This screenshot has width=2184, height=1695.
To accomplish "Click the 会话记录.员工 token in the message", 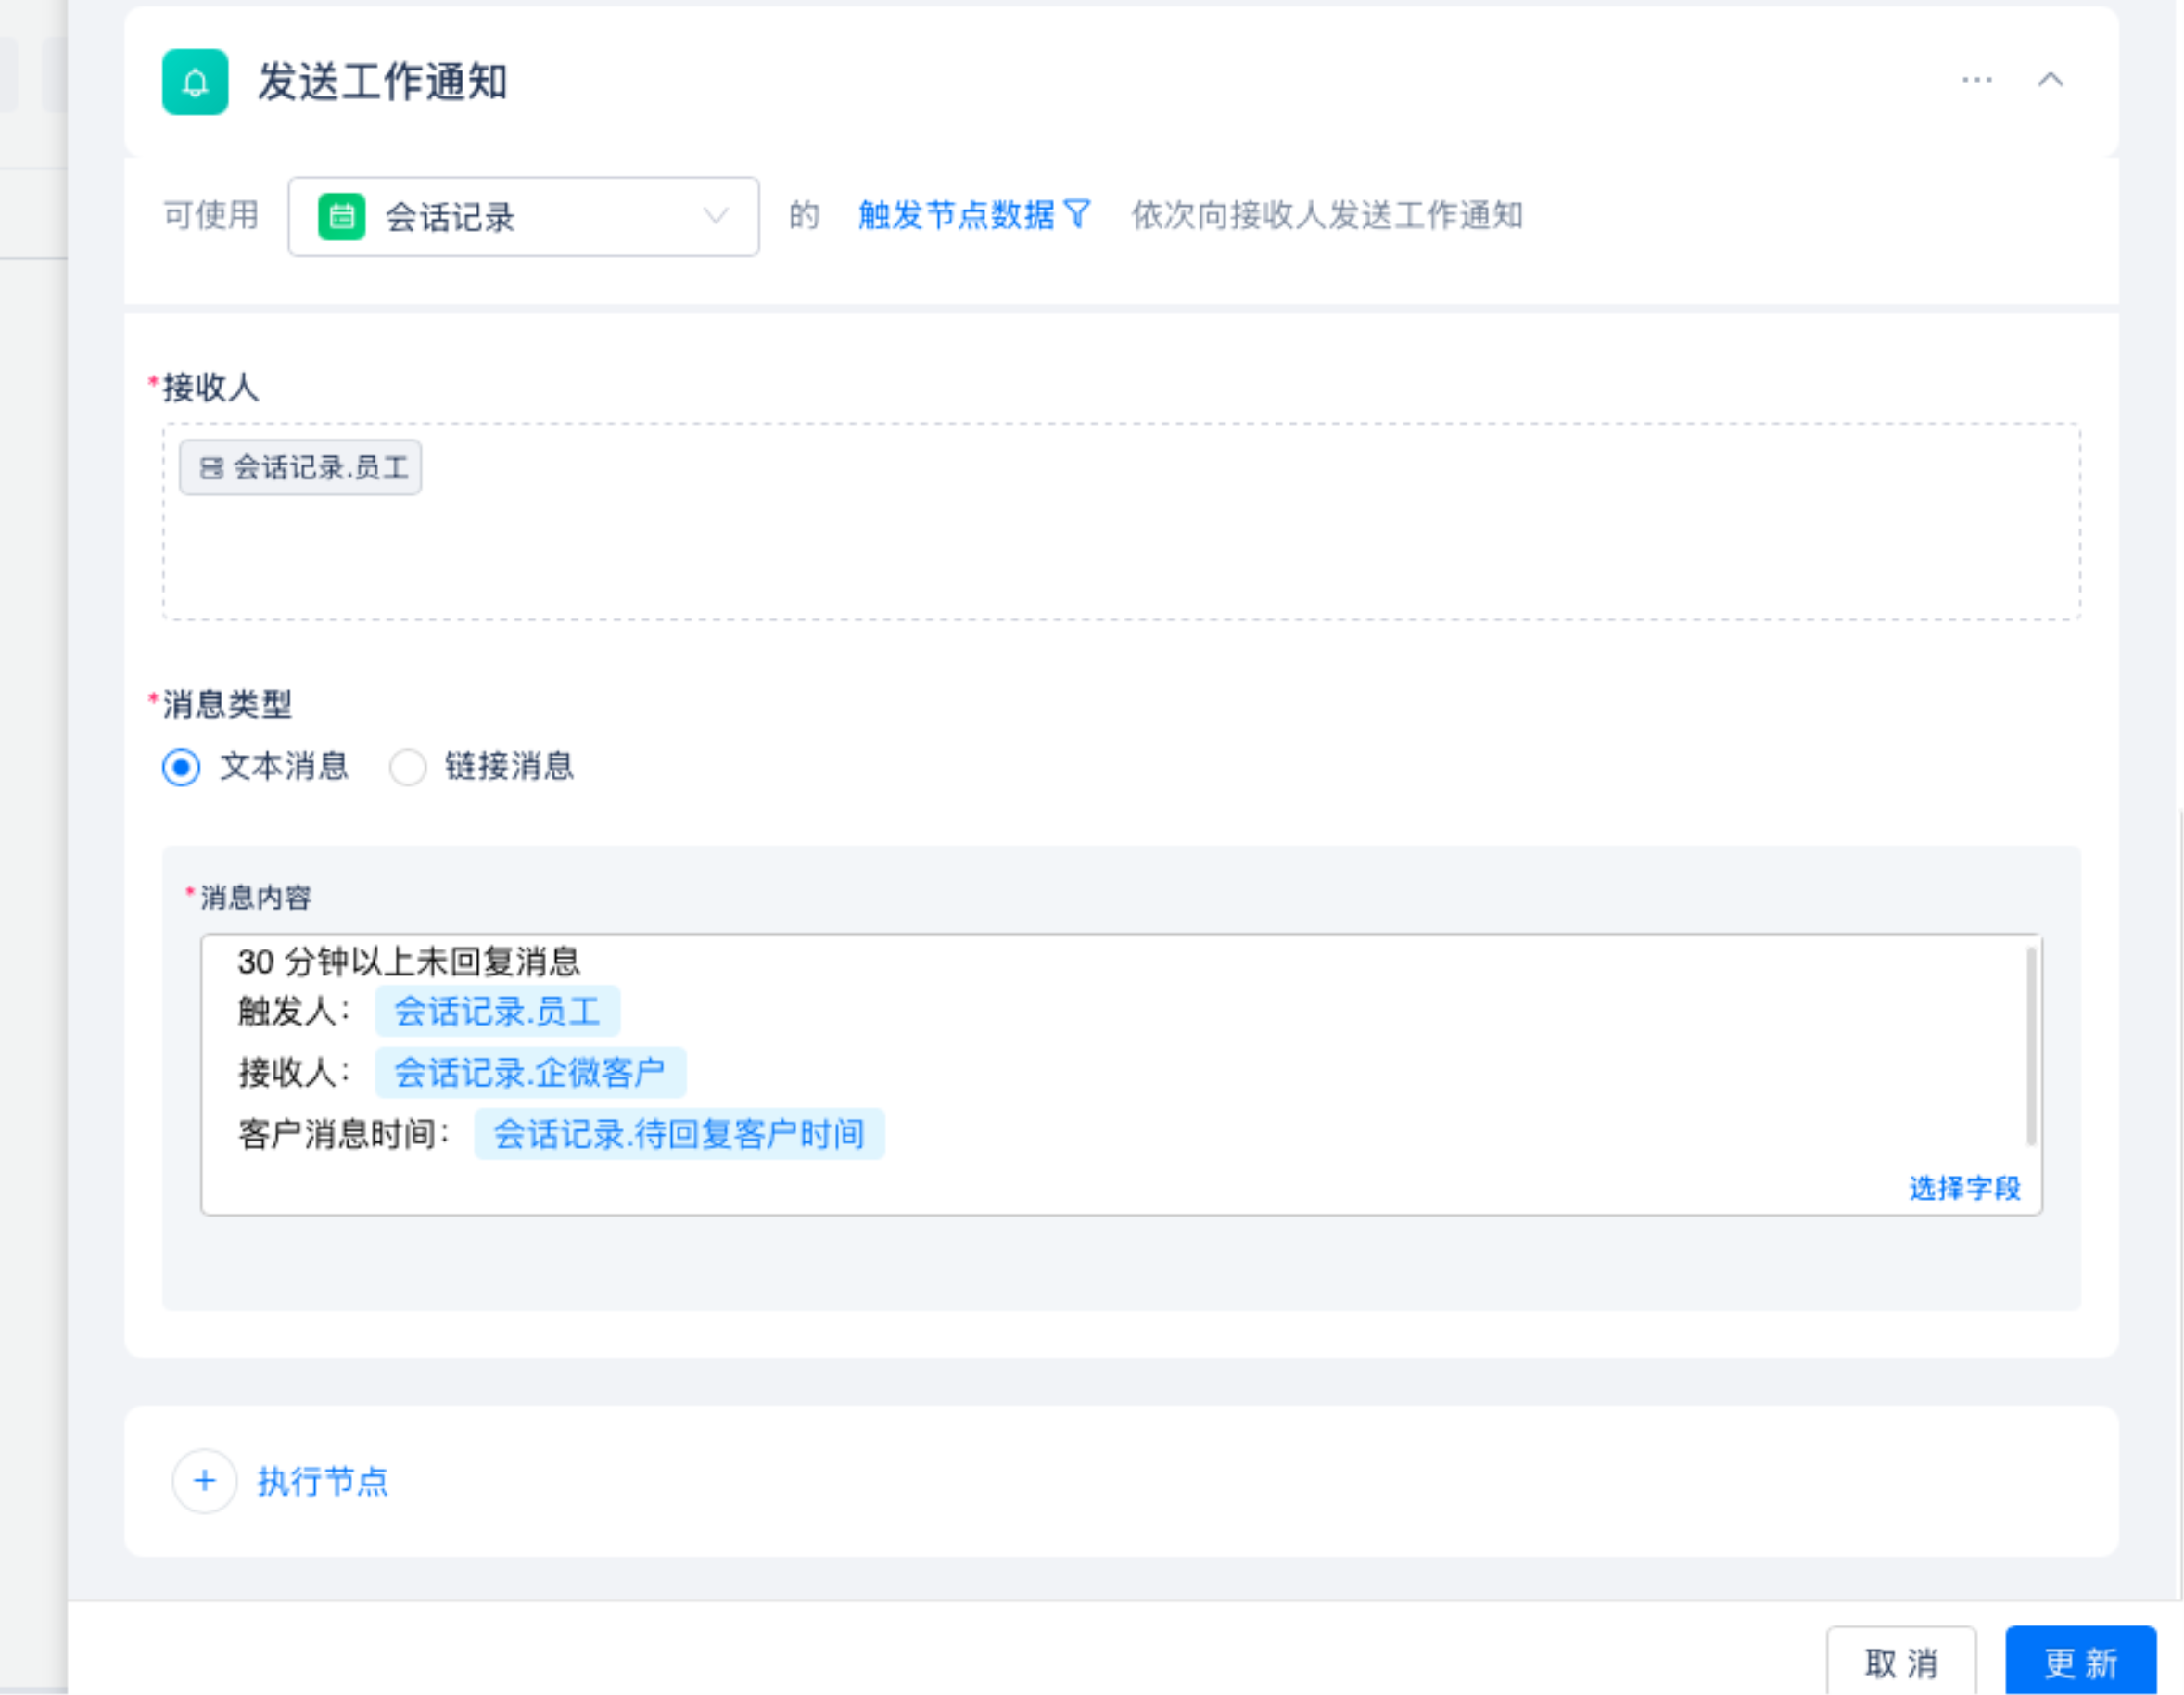I will [497, 1011].
